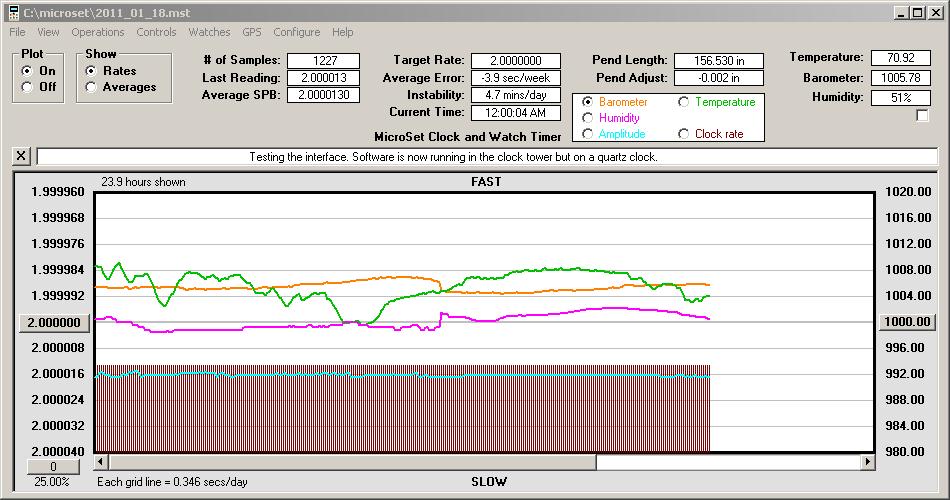The height and width of the screenshot is (500, 950).
Task: Click 'MicroSet Clock and Watch Timer' title text
Action: (468, 137)
